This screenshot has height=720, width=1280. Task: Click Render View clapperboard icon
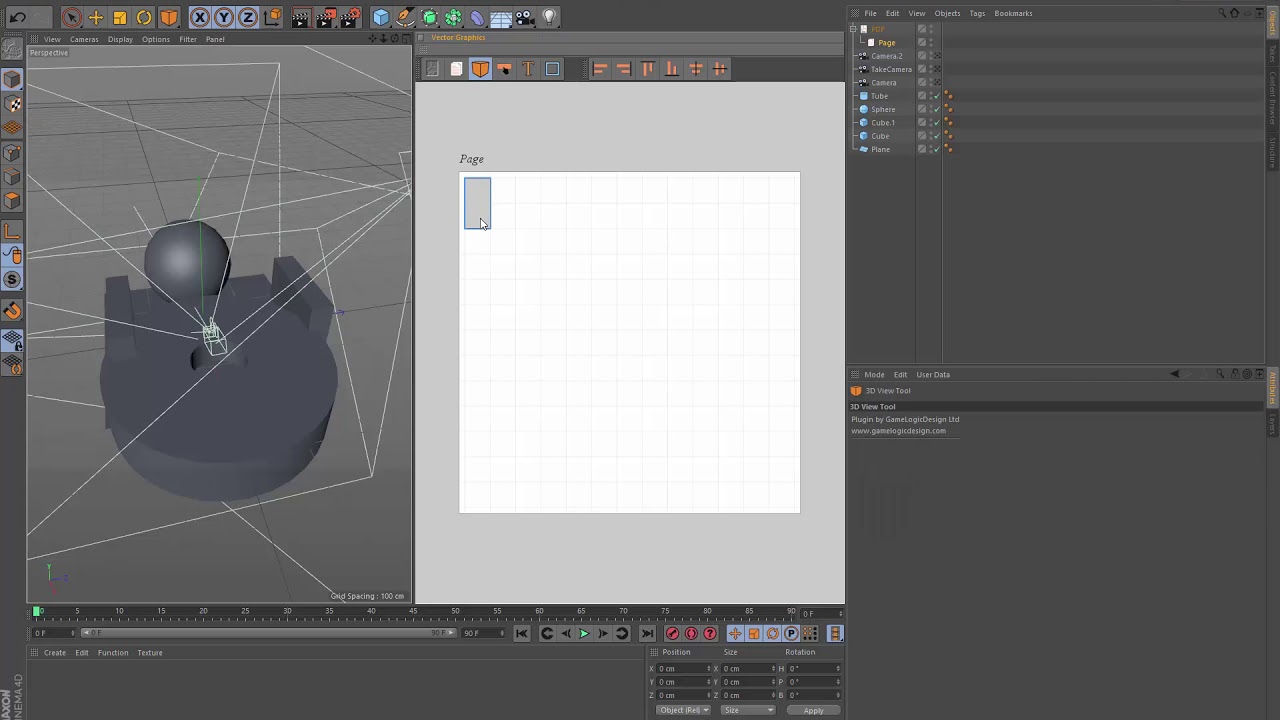click(301, 17)
